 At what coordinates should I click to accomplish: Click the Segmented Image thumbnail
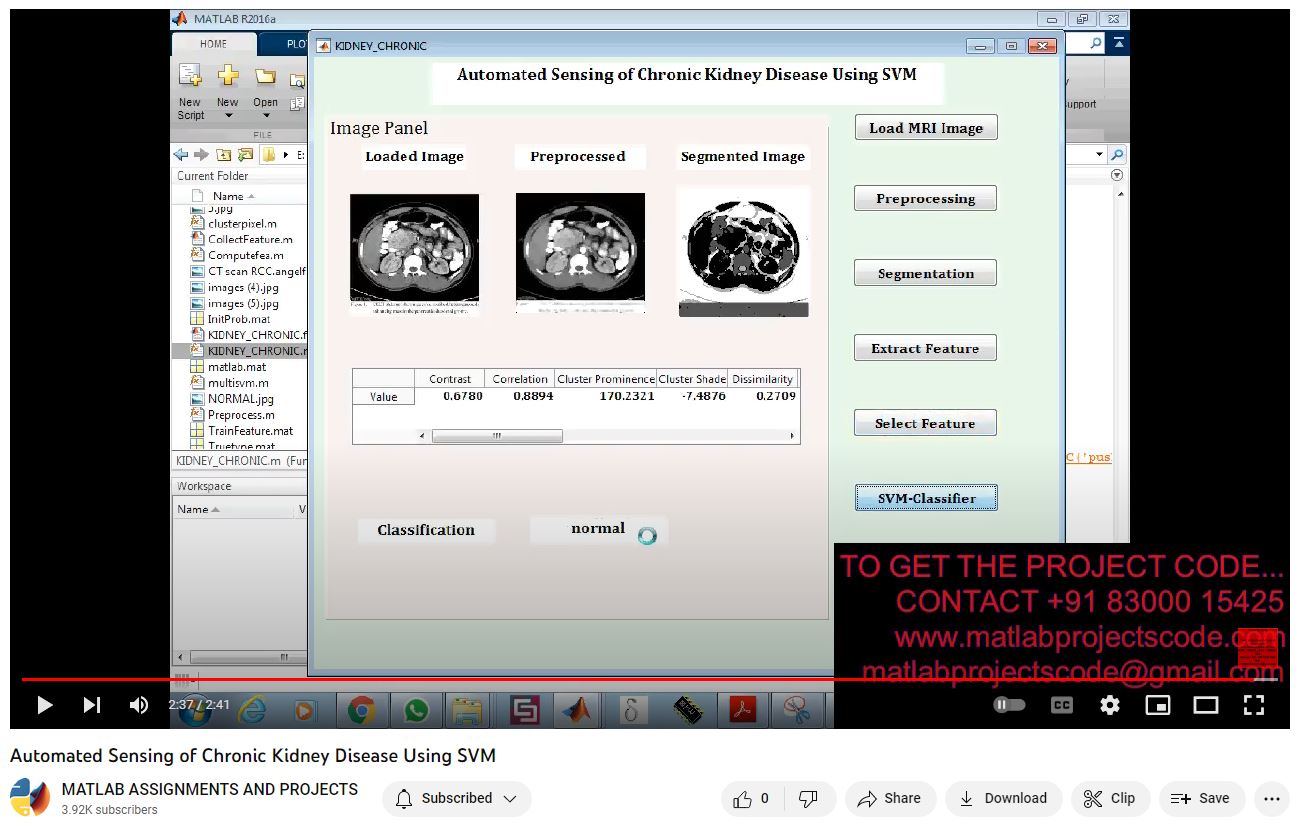tap(743, 253)
